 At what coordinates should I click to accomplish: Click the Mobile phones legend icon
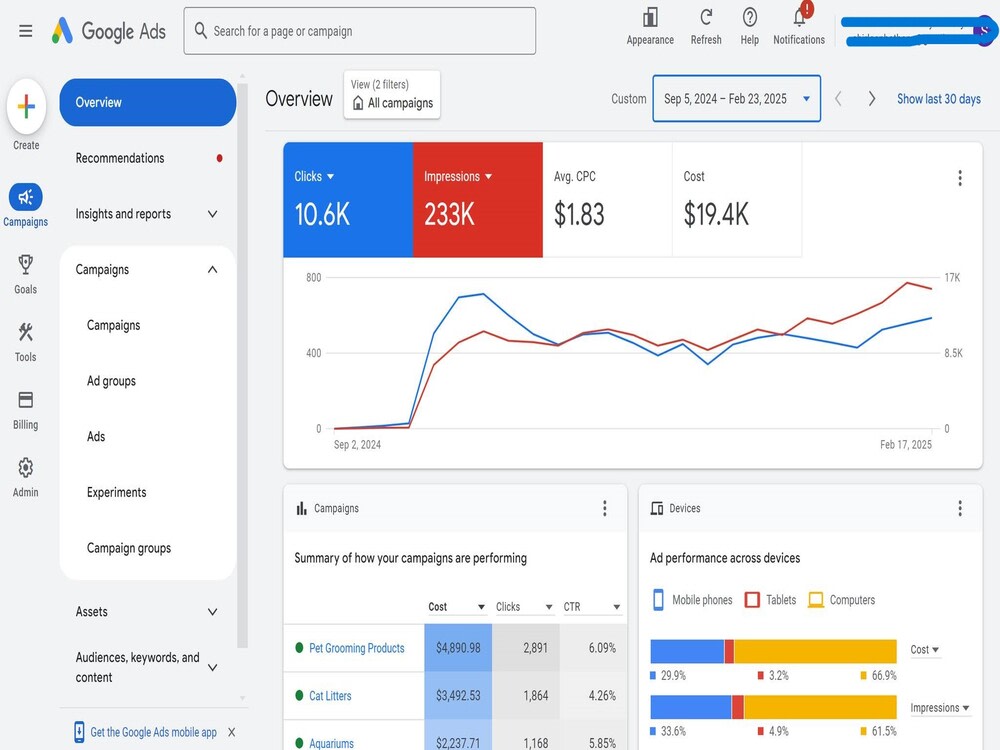(x=658, y=599)
